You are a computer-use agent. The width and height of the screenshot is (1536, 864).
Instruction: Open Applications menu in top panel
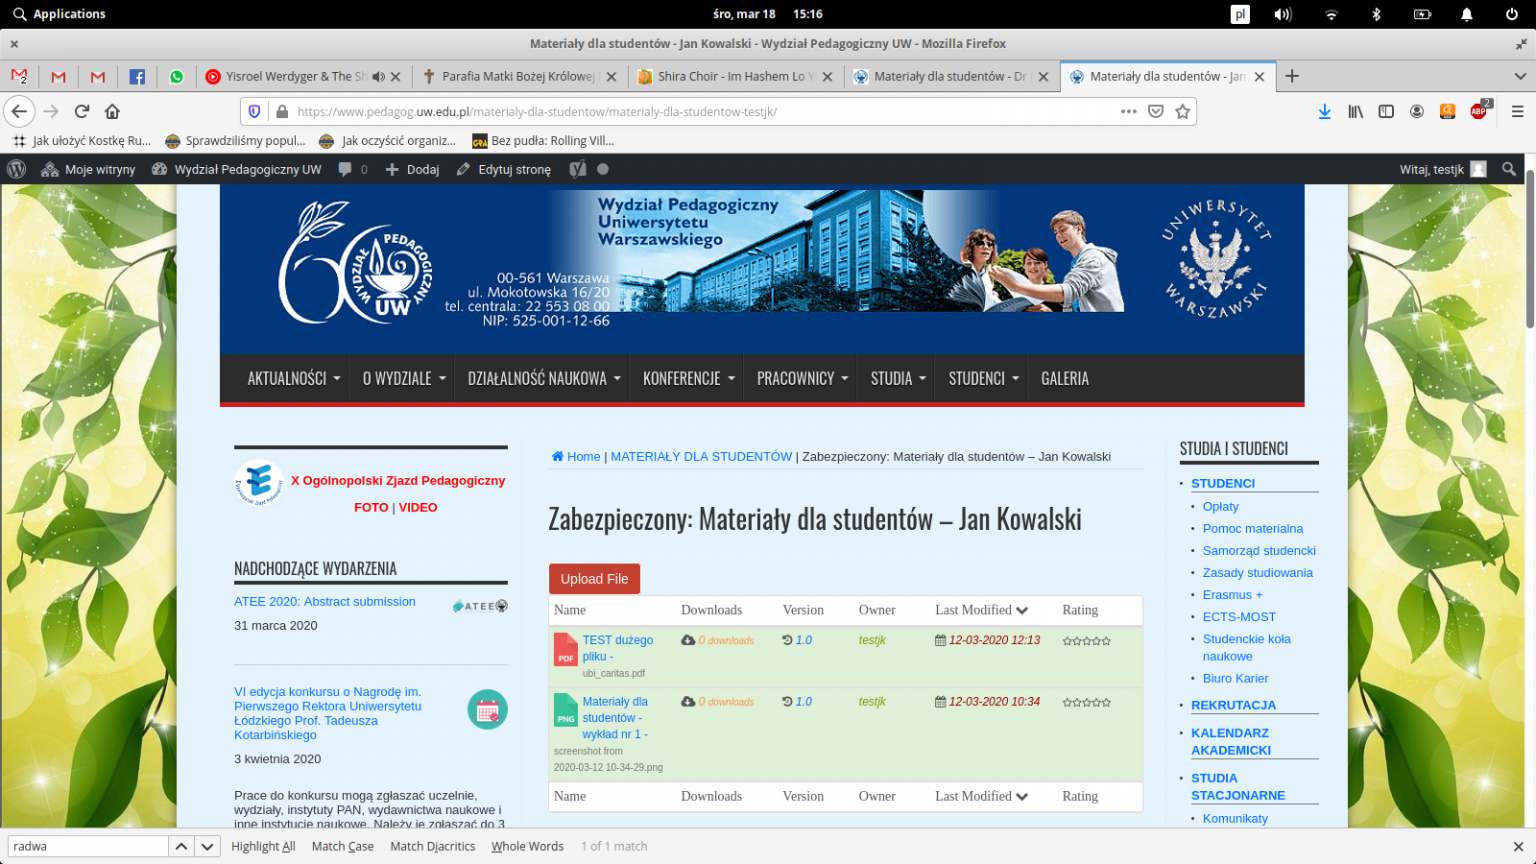click(59, 14)
